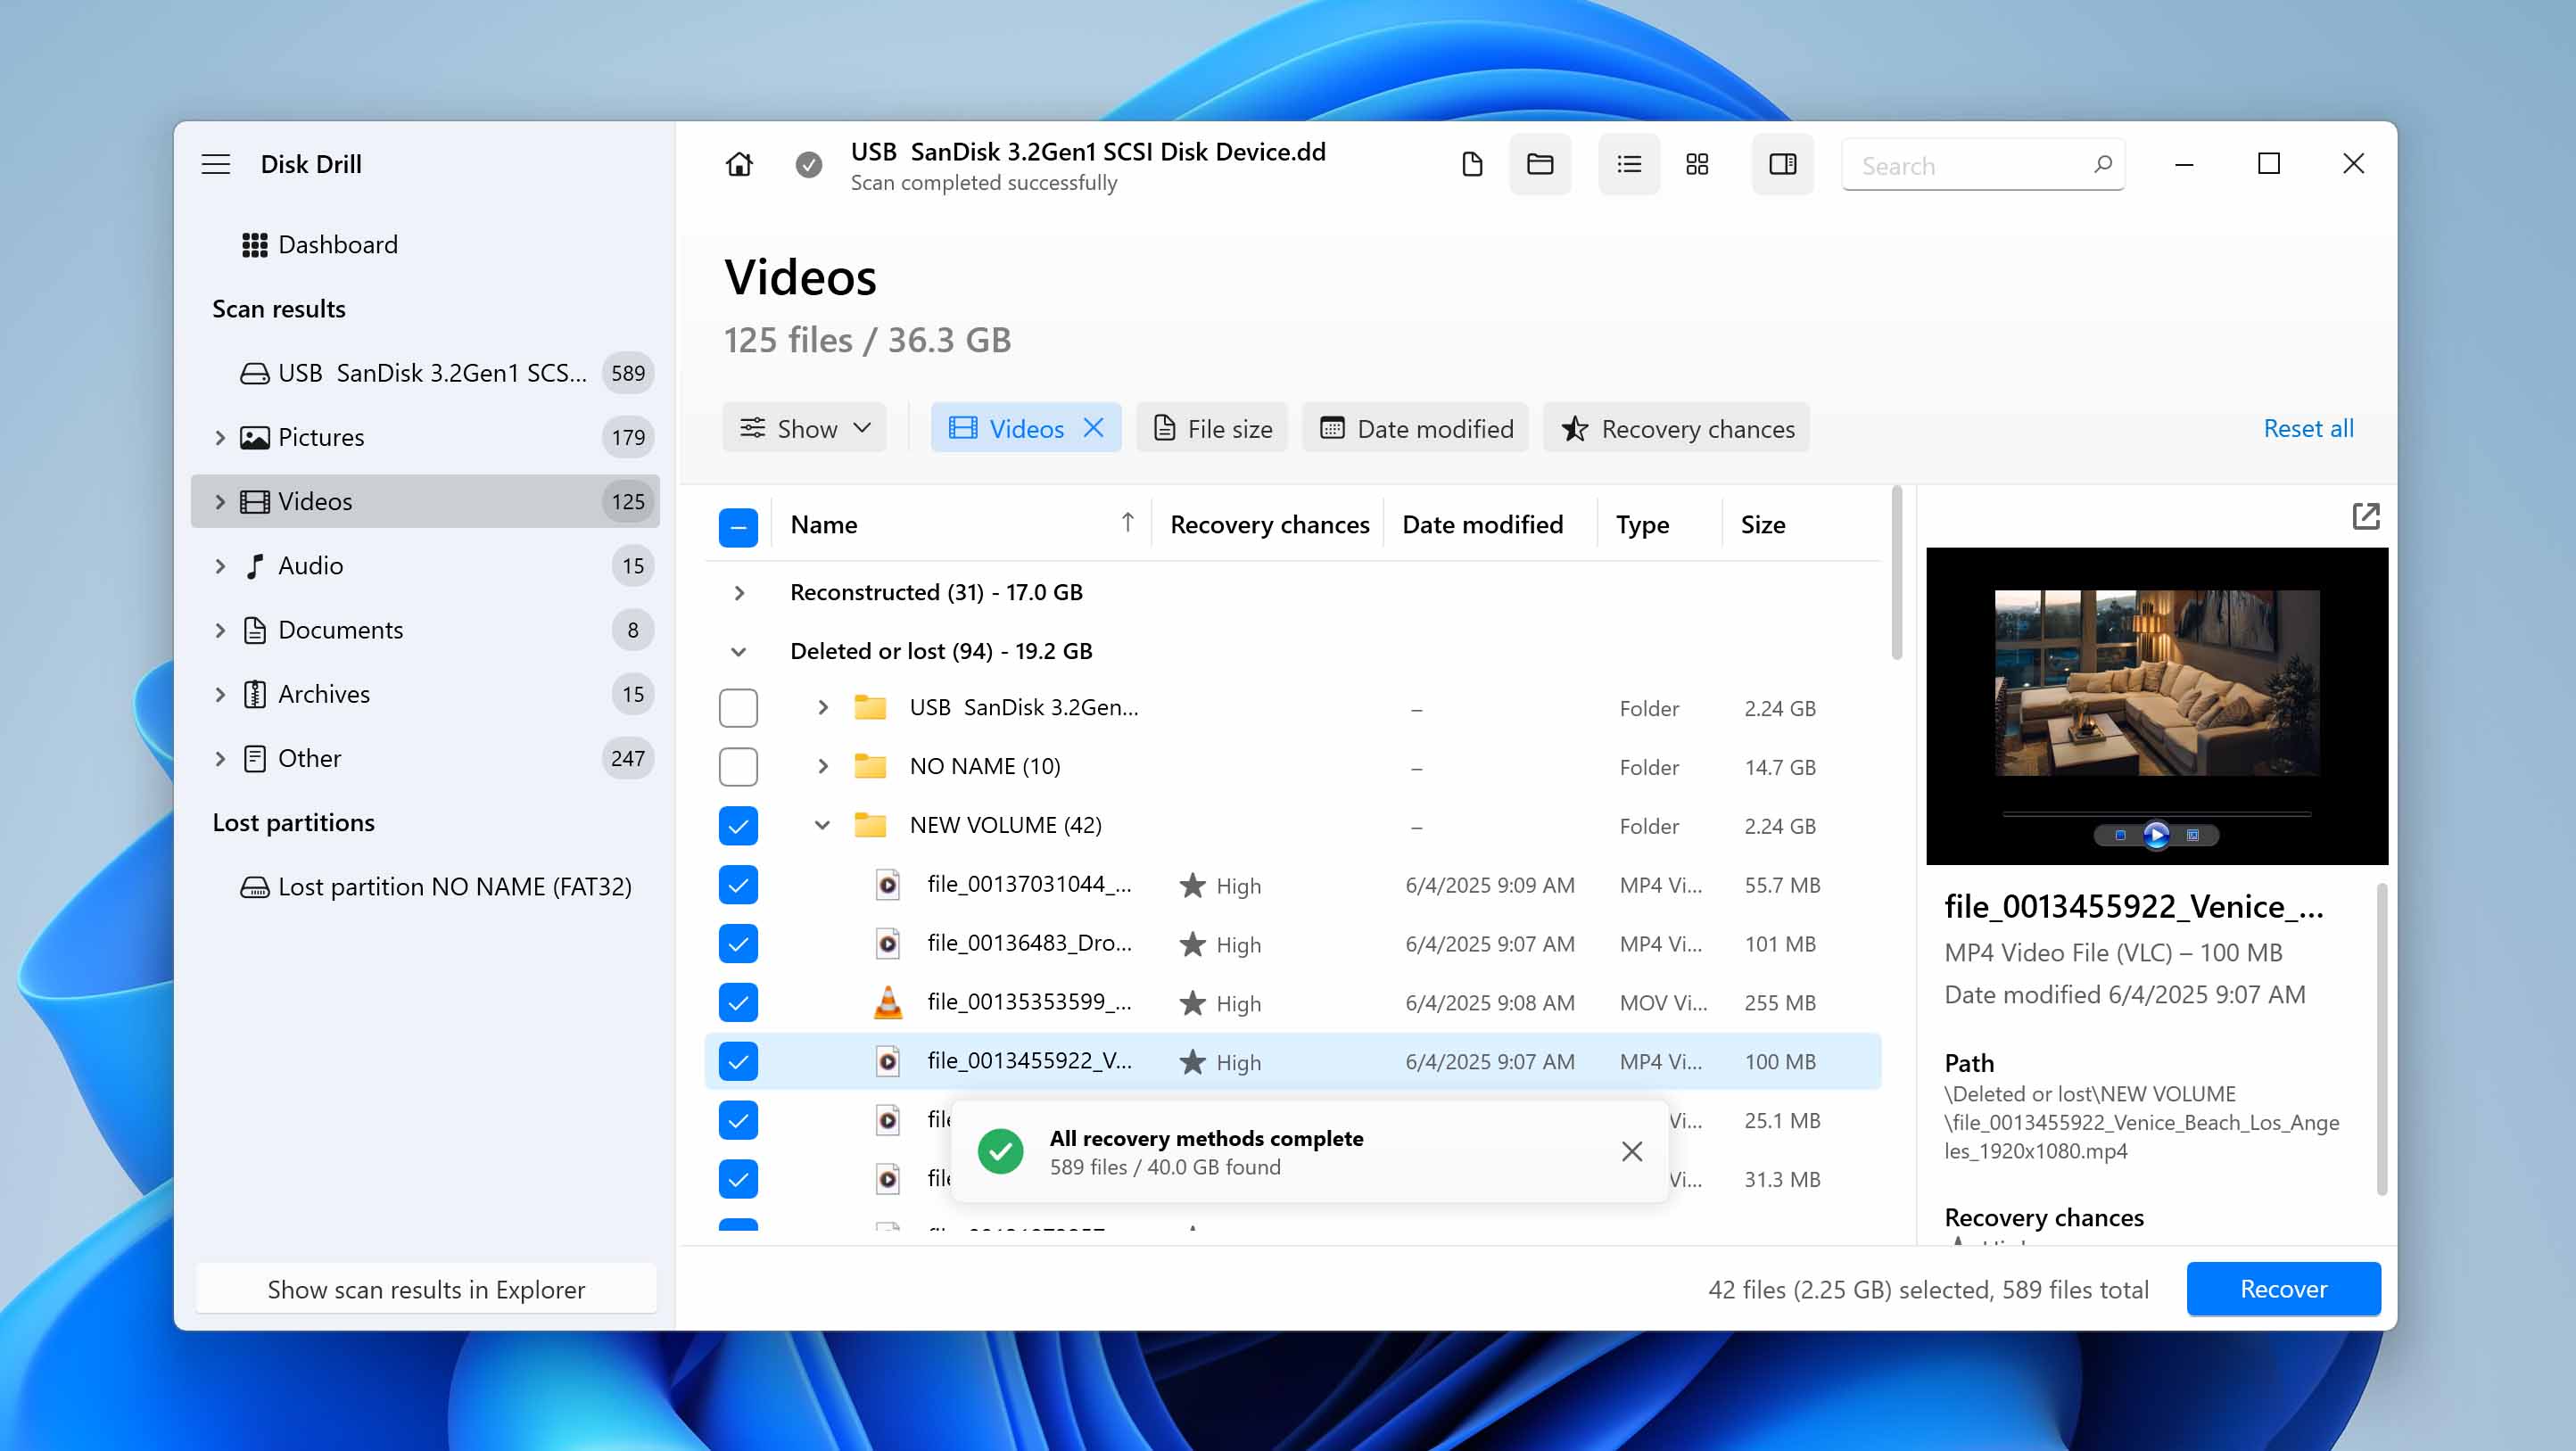Toggle the preview panel icon
The height and width of the screenshot is (1451, 2576).
pos(1783,164)
